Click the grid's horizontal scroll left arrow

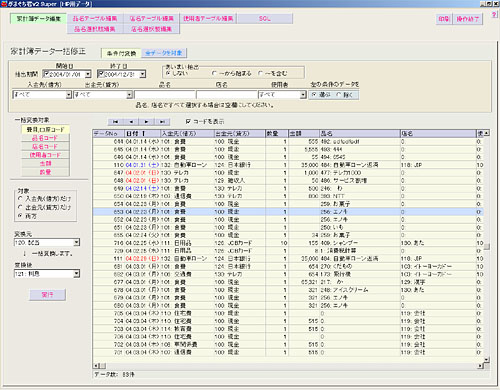point(96,366)
